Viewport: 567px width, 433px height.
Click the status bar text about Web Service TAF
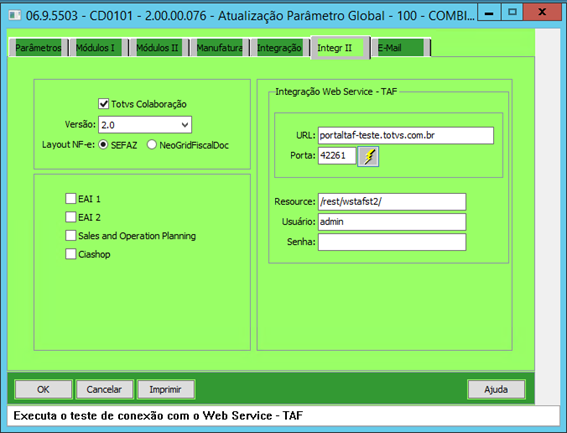[158, 416]
